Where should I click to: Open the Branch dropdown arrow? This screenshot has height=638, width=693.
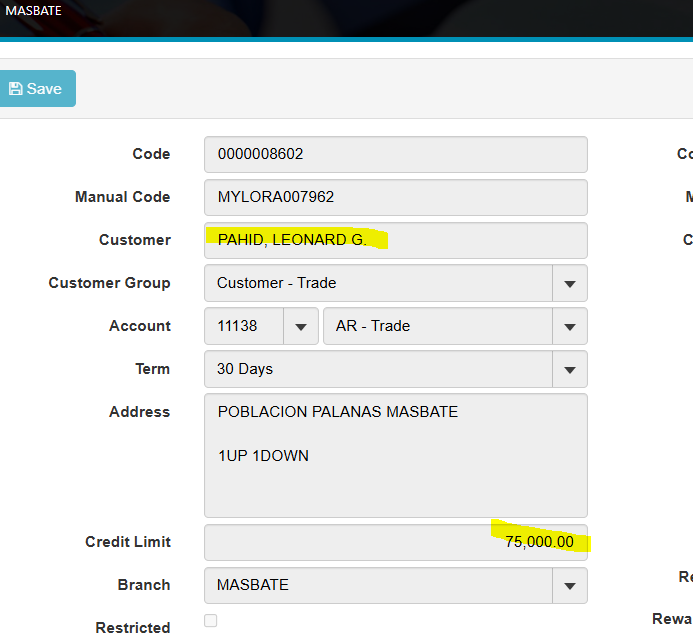570,586
